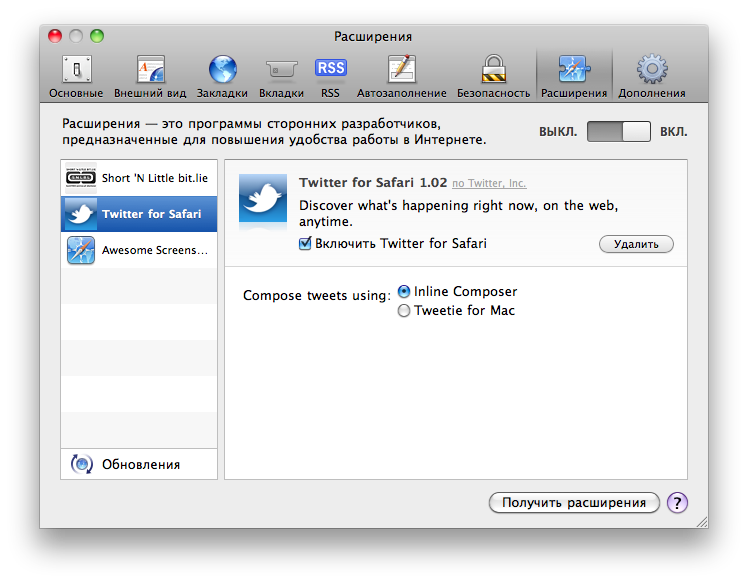748x583 pixels.
Task: Choose the Inline Composer radio option
Action: [404, 292]
